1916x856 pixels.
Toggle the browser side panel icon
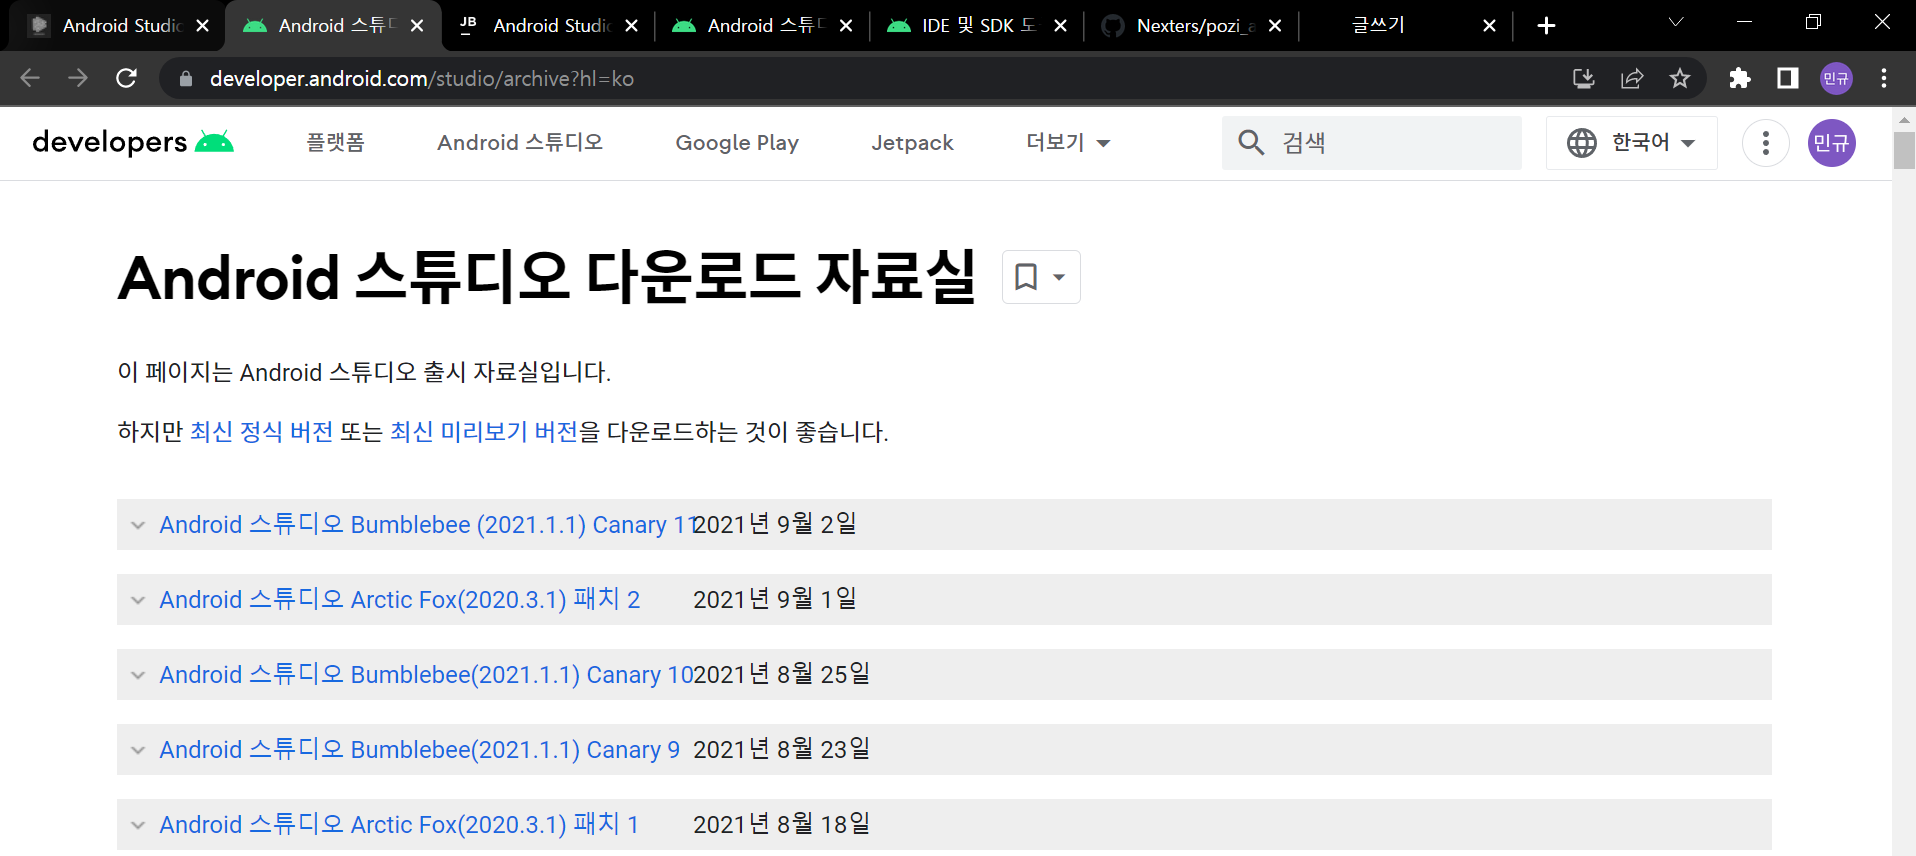pos(1788,78)
